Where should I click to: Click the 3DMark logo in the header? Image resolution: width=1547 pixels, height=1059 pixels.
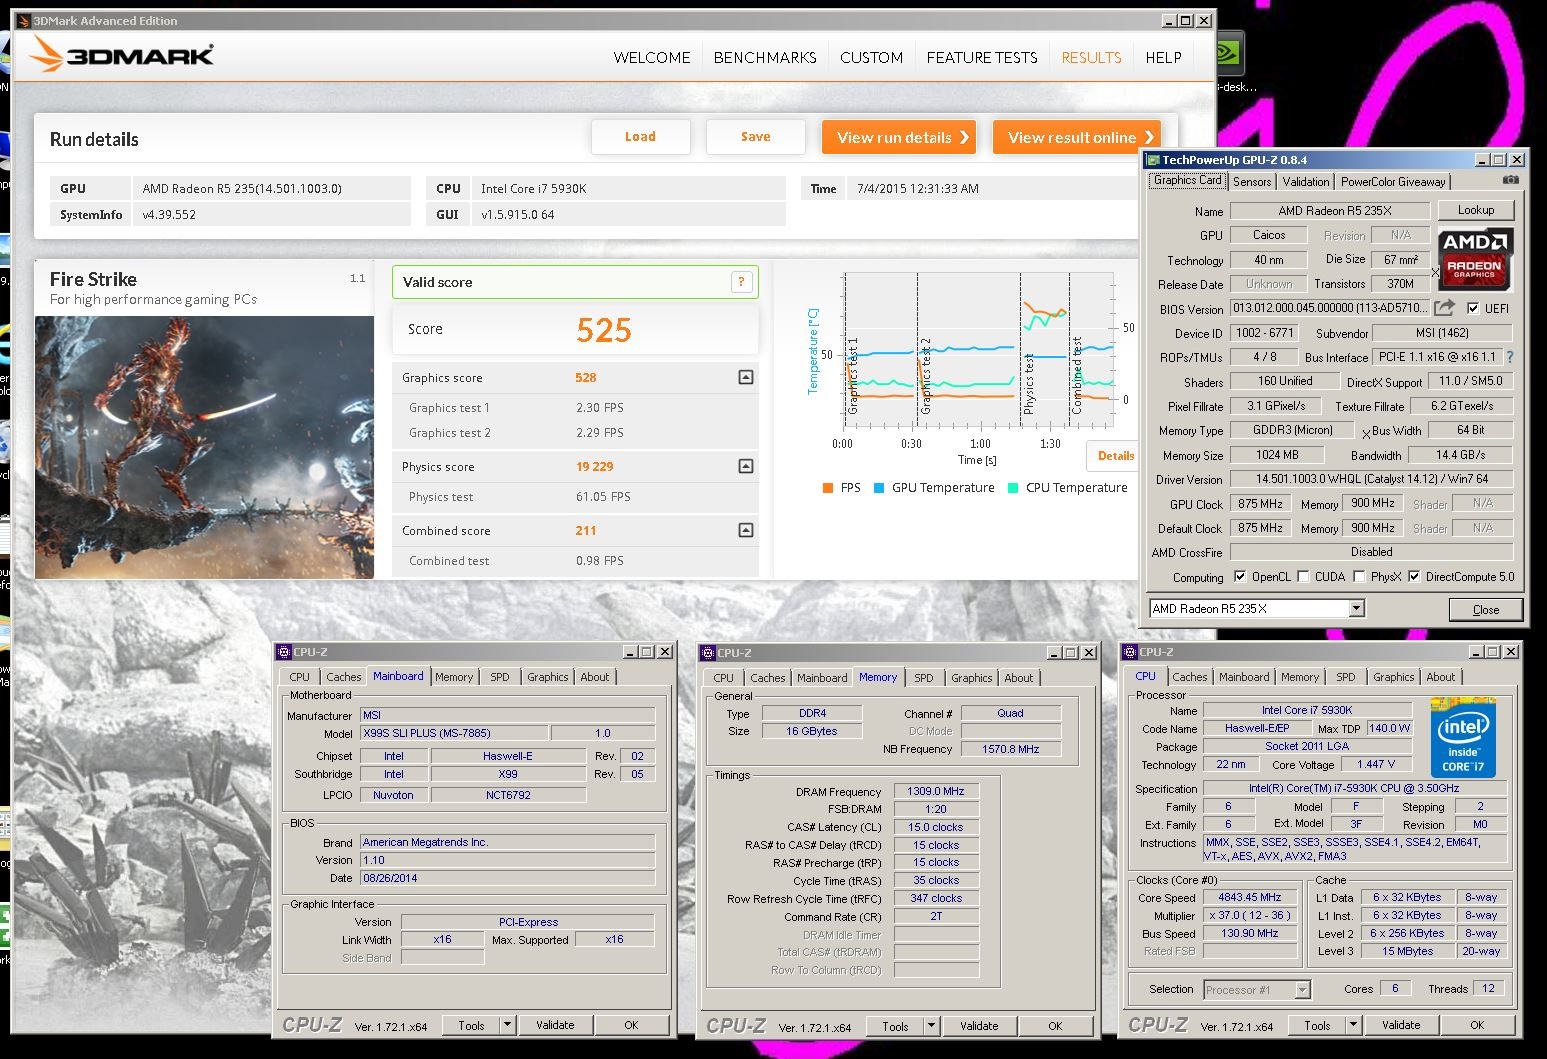click(121, 55)
